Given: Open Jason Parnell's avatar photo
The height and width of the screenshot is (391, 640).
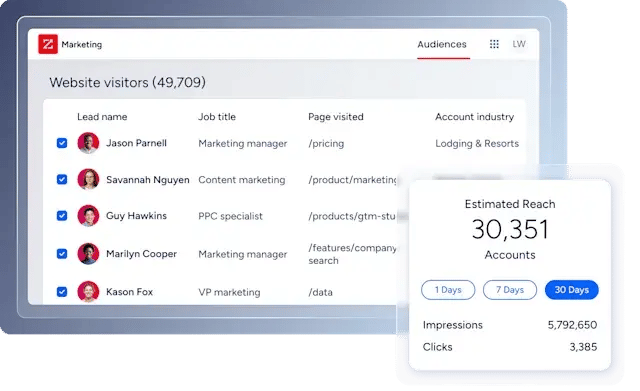Looking at the screenshot, I should click(88, 143).
